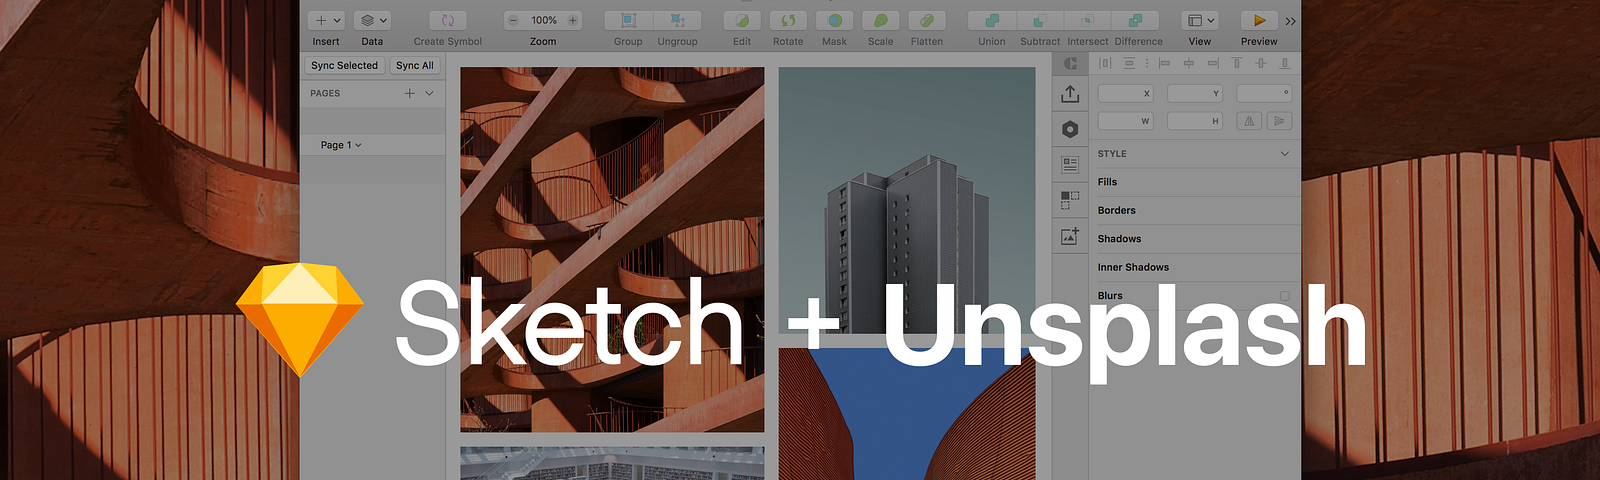Click the align bottom edges icon

click(1285, 63)
